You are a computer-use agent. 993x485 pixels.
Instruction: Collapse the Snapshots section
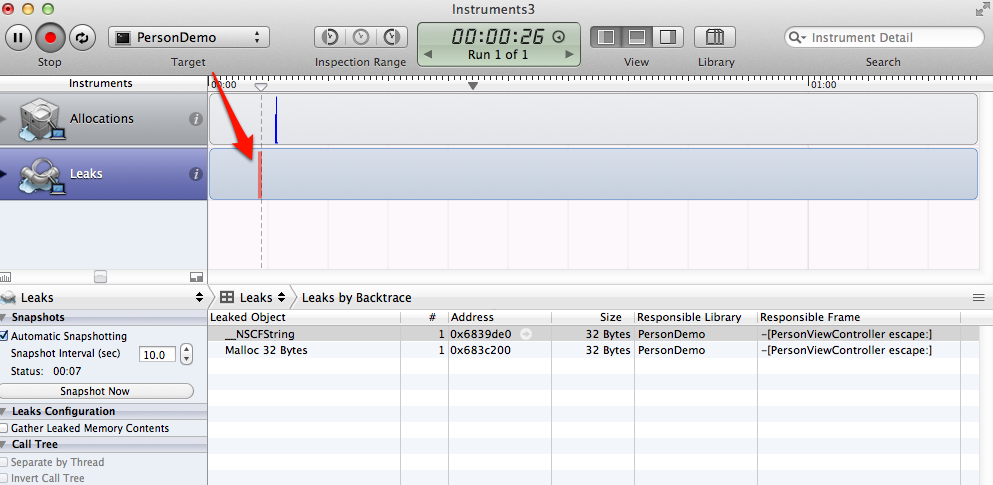4,317
